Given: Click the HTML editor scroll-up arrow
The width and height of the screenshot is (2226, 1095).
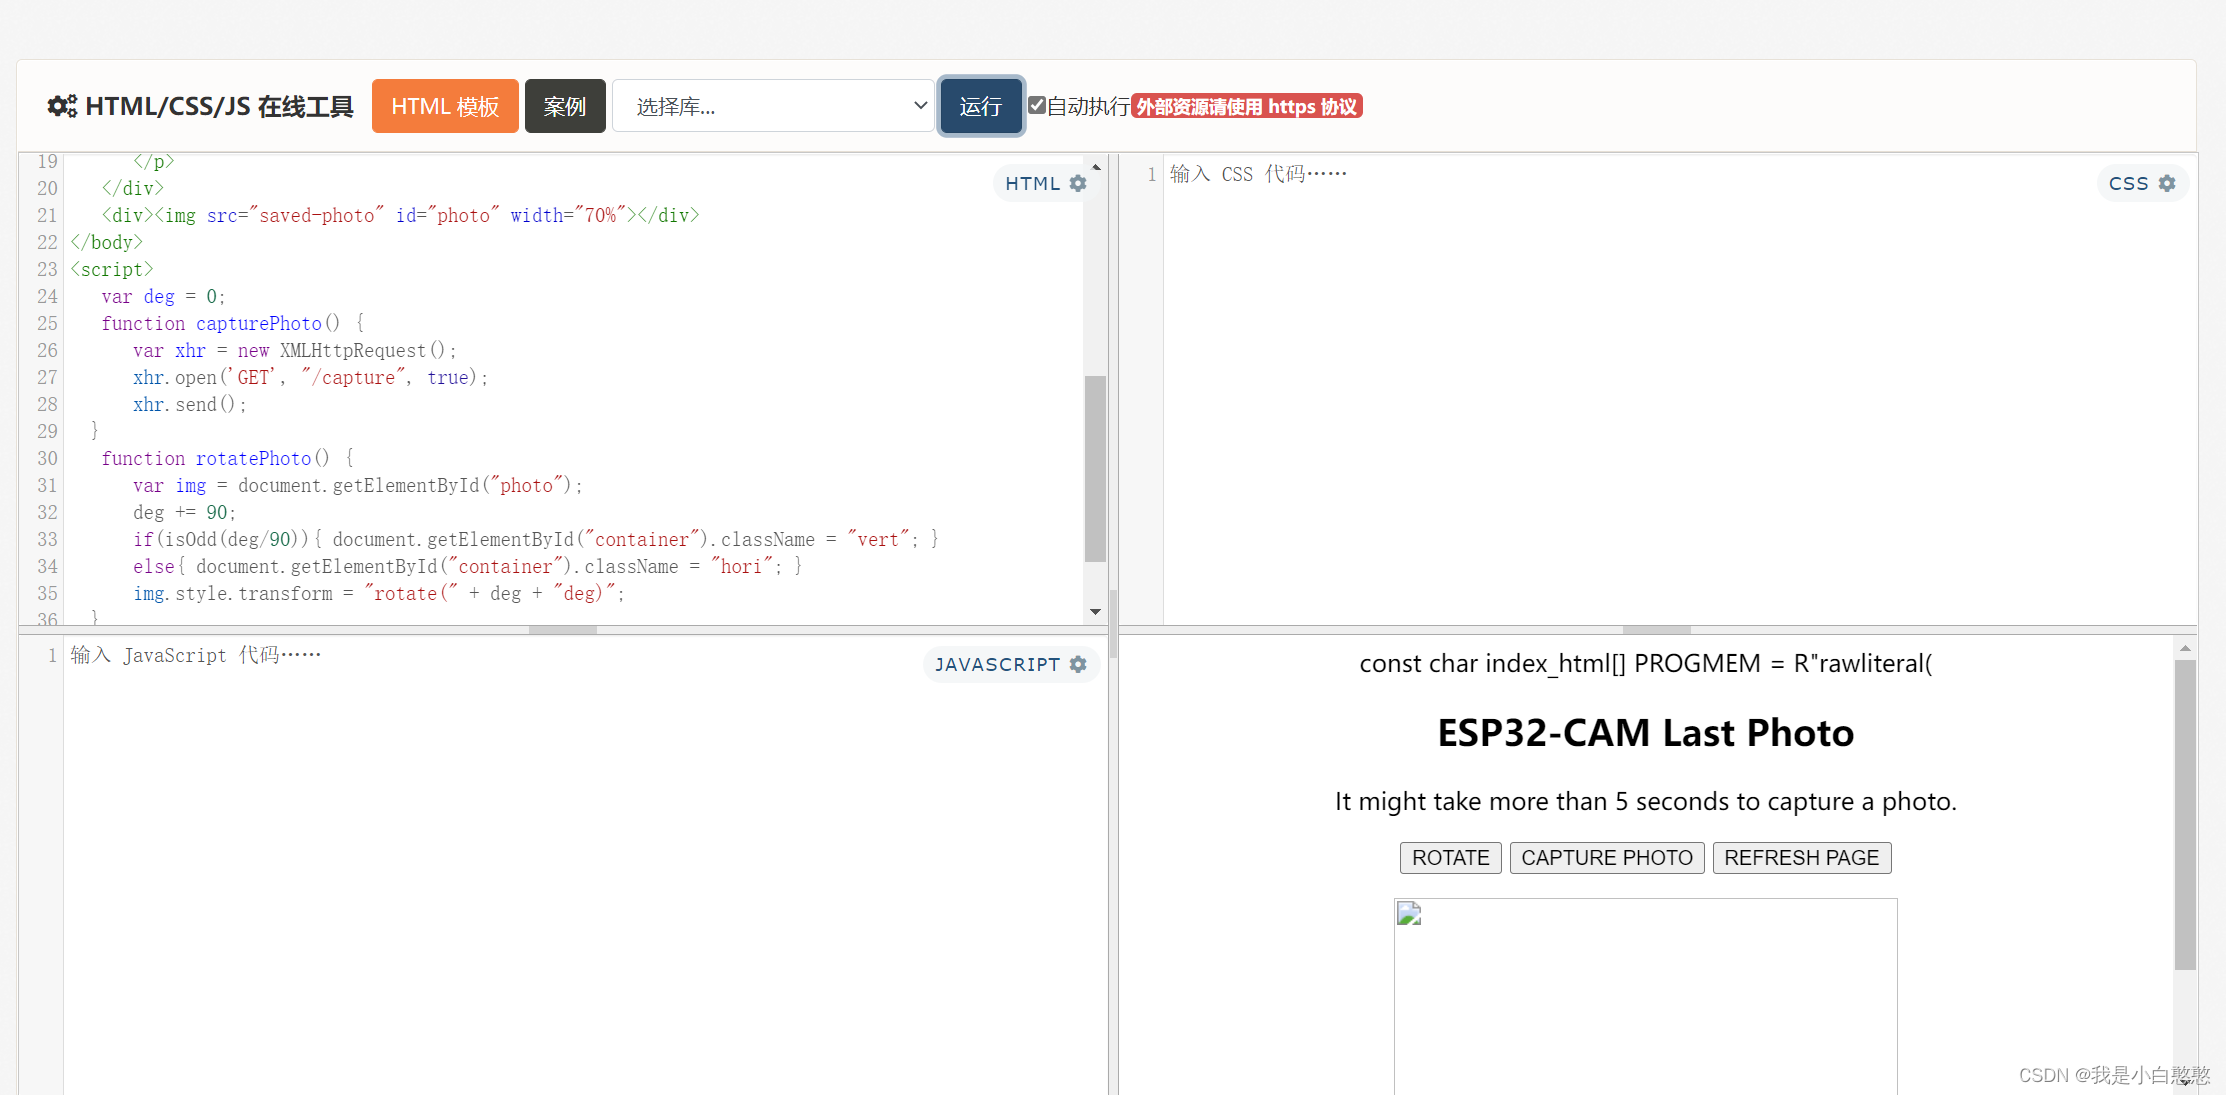Looking at the screenshot, I should coord(1096,166).
